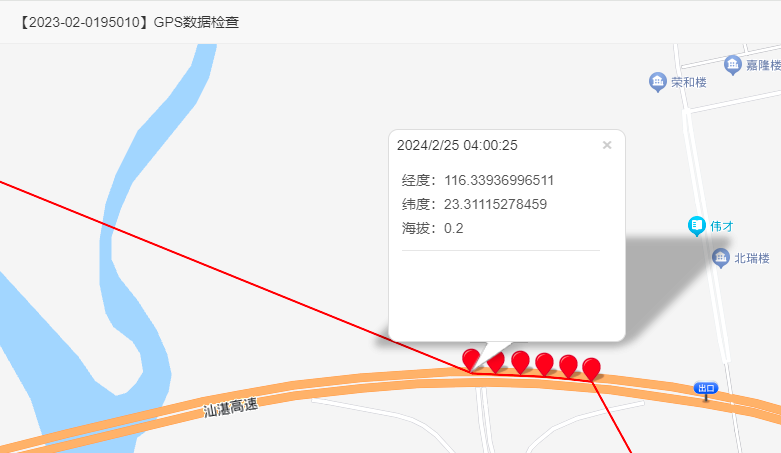
Task: Click the first (leftmost) red GPS marker
Action: 471,359
